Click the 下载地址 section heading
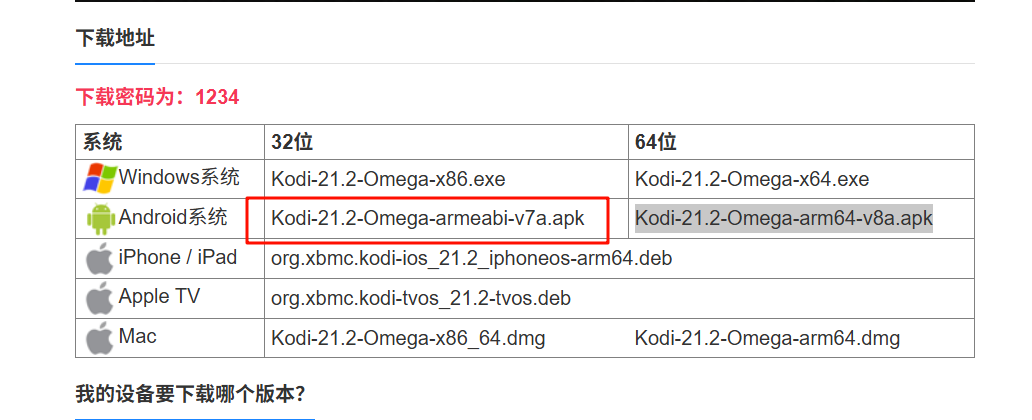 (115, 39)
